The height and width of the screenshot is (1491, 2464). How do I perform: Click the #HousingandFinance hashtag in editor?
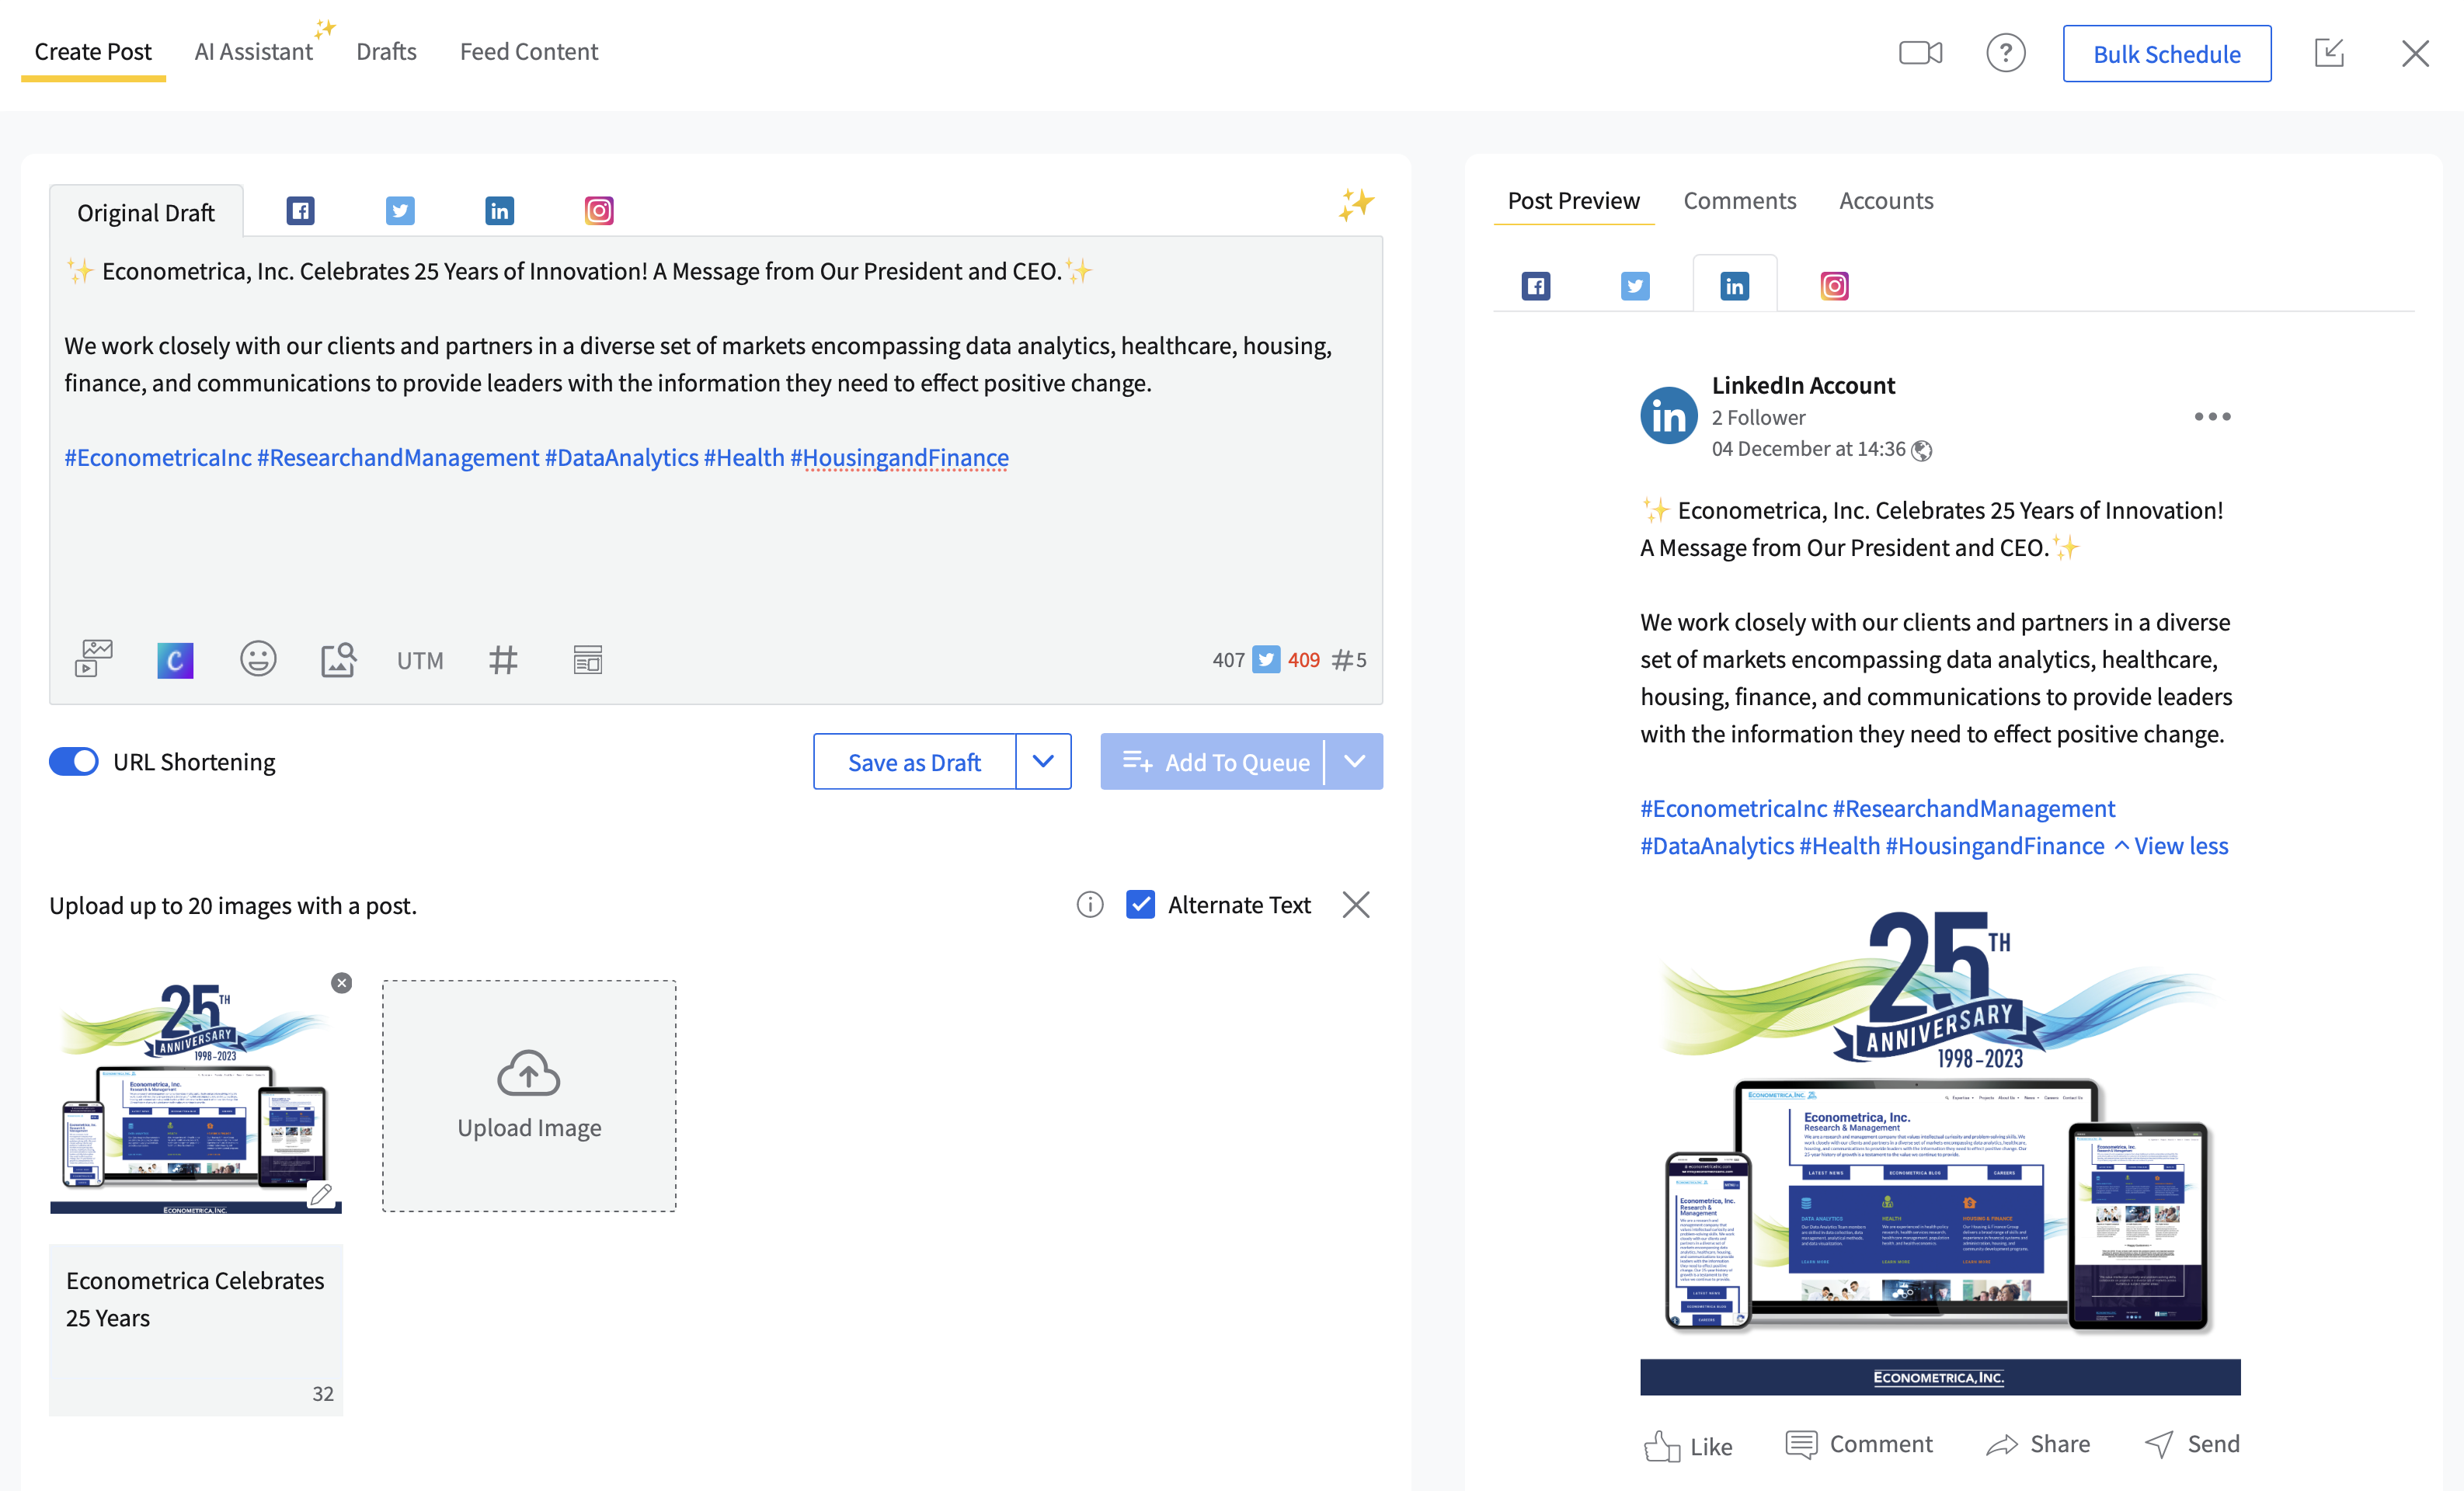point(899,457)
